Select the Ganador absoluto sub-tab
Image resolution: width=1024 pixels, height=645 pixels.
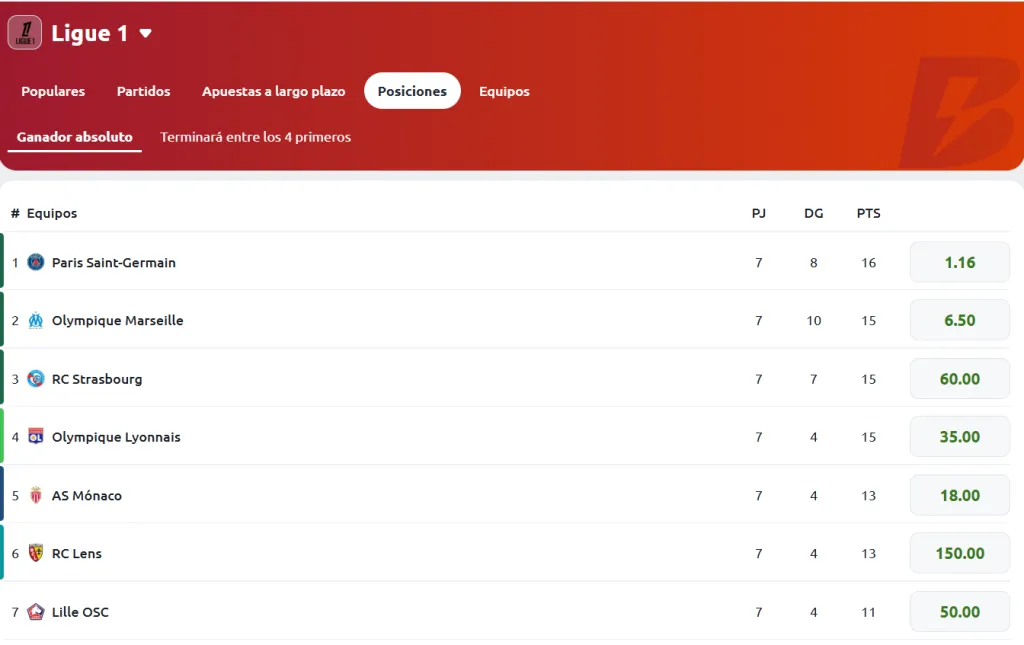tap(75, 137)
